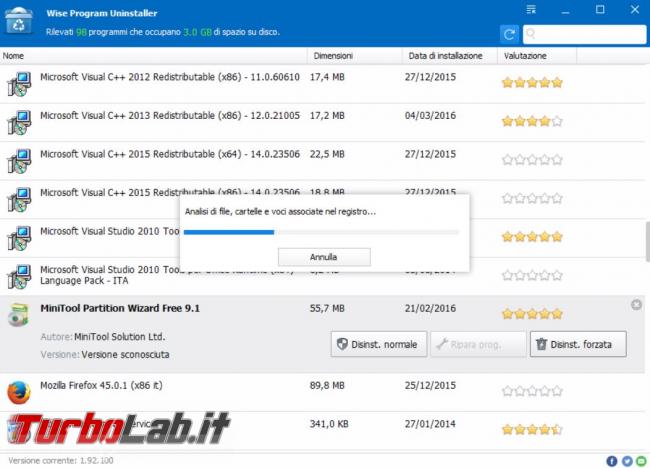
Task: Click the Language Pack - ITA installer icon
Action: [19, 277]
